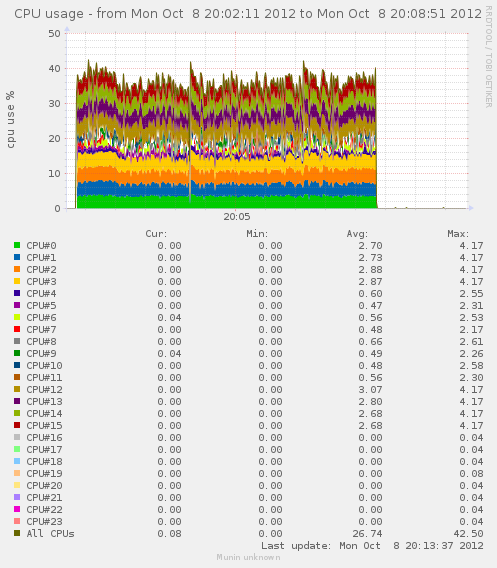This screenshot has width=497, height=568.
Task: Click the Last update timestamp text
Action: coord(372,546)
